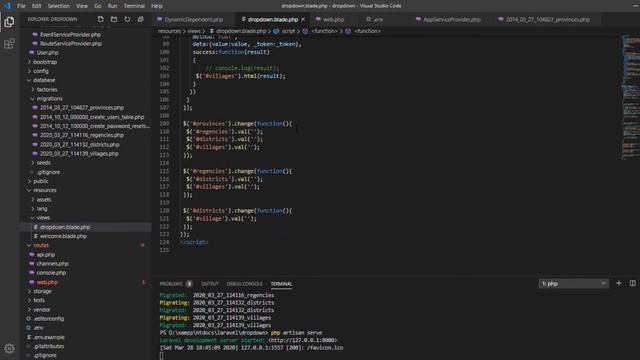This screenshot has width=640, height=360.
Task: Switch to the DynamicDependent.php tab
Action: (193, 19)
